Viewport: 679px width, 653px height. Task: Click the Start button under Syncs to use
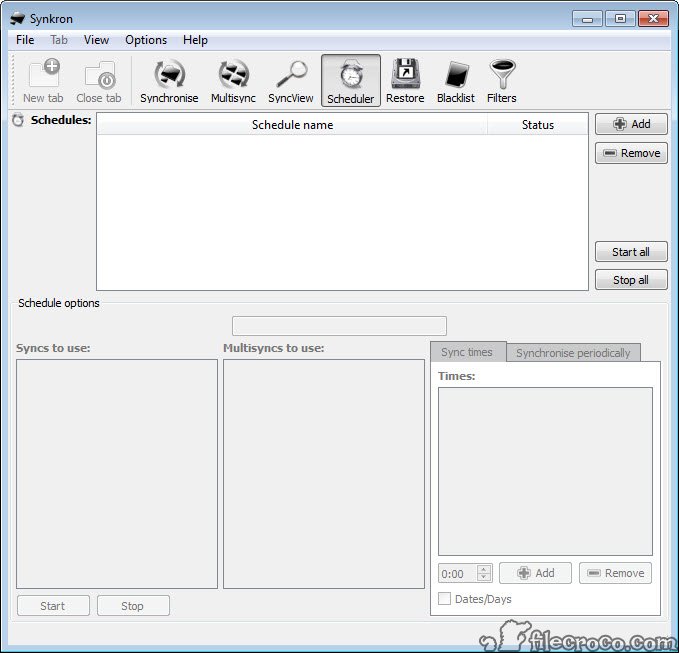point(53,605)
